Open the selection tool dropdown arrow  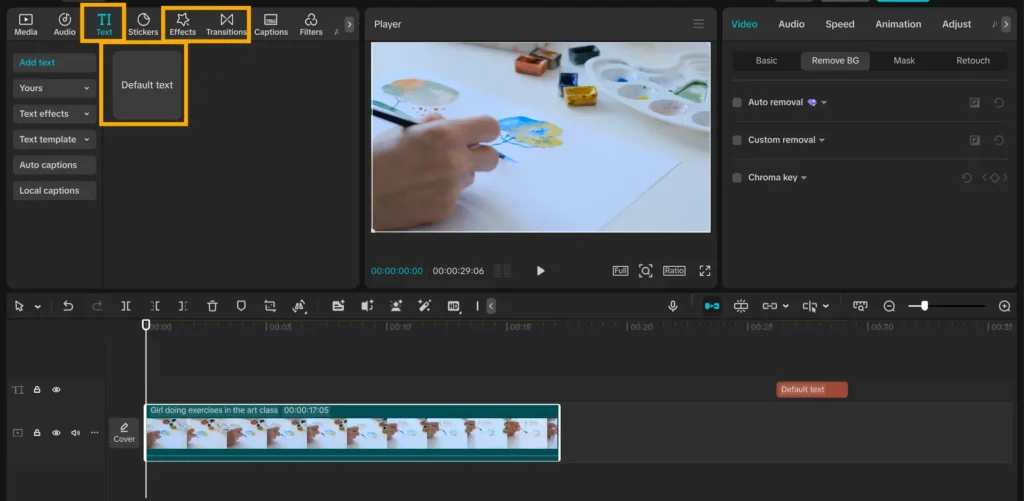[x=38, y=306]
